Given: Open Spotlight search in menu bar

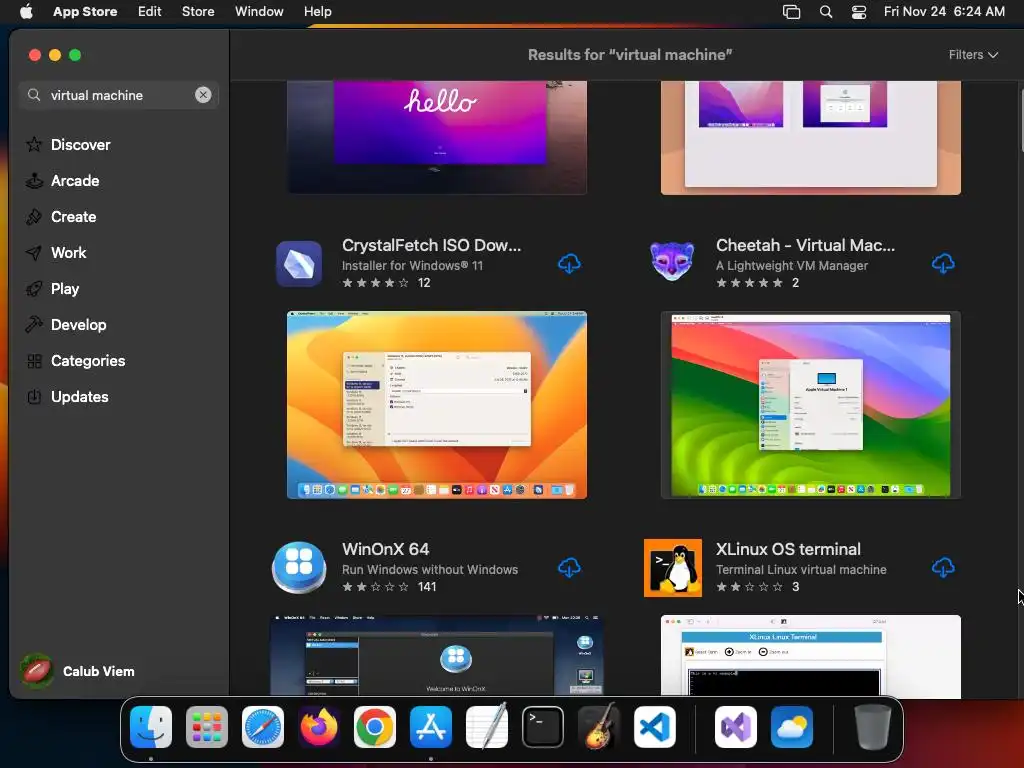Looking at the screenshot, I should click(825, 11).
